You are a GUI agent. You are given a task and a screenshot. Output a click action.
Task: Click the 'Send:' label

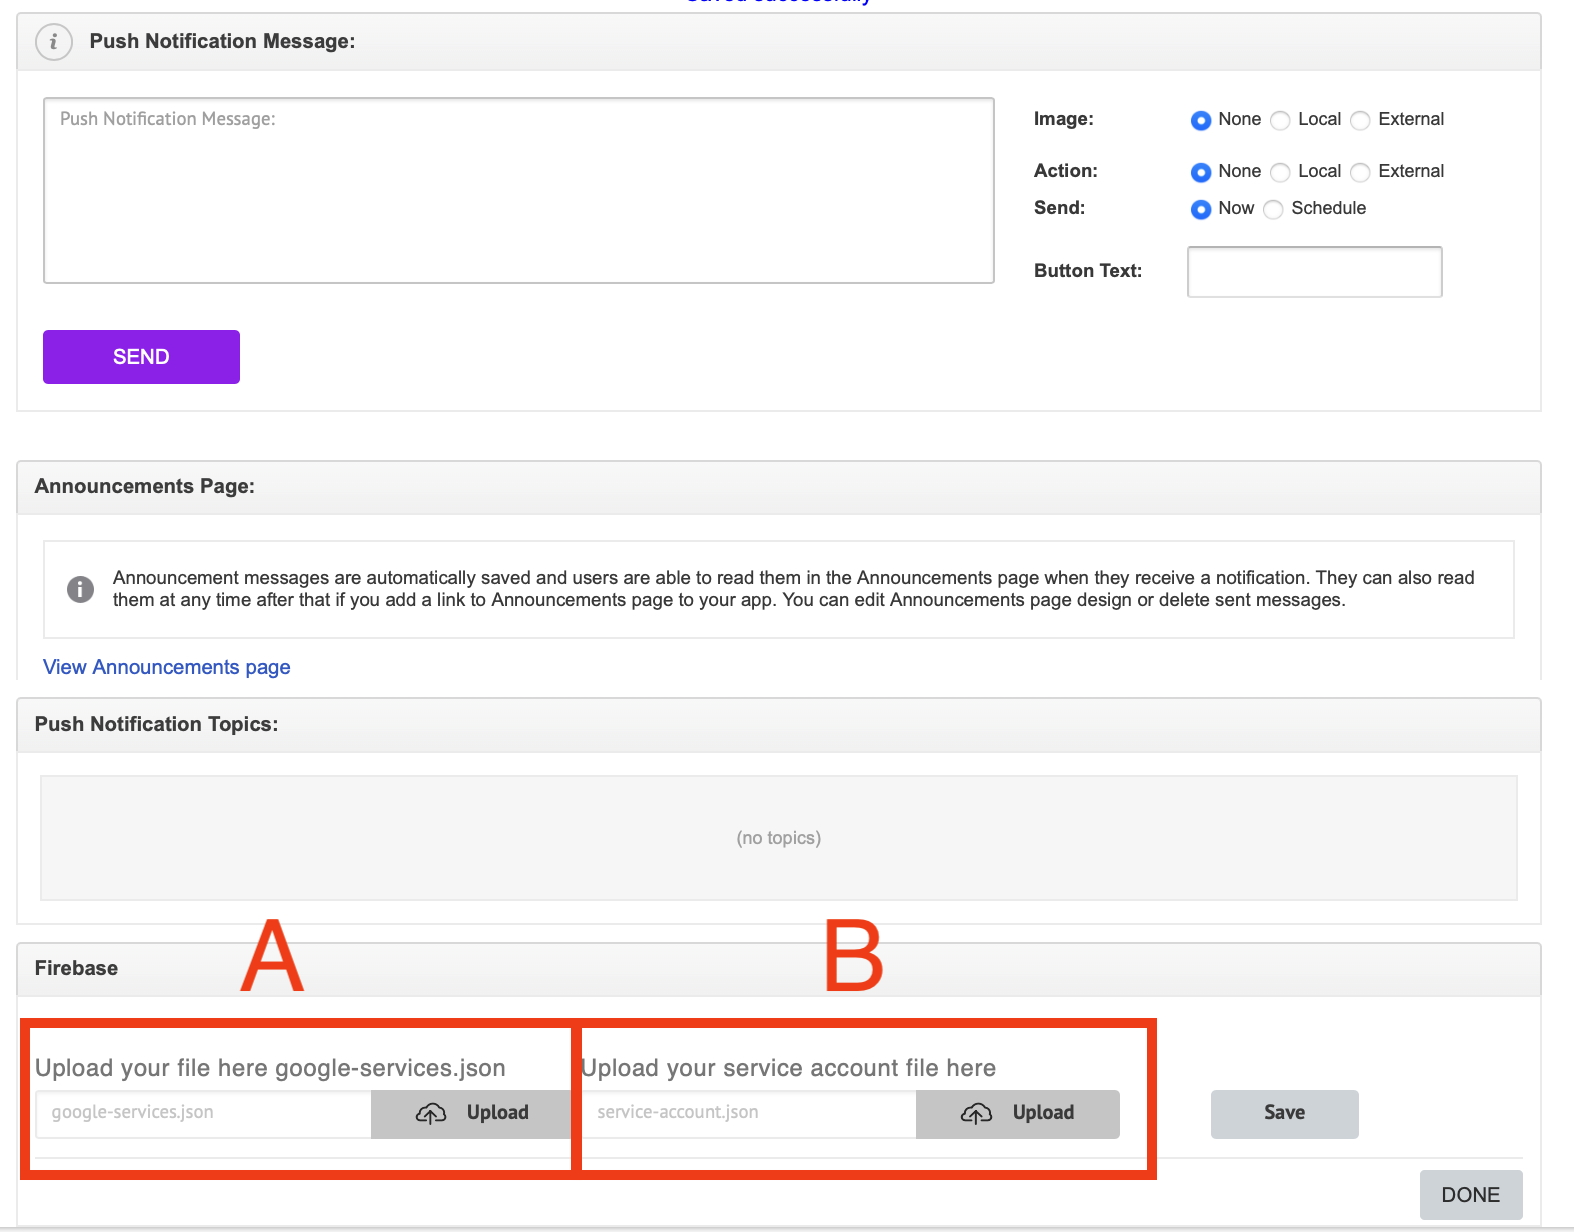tap(1060, 208)
